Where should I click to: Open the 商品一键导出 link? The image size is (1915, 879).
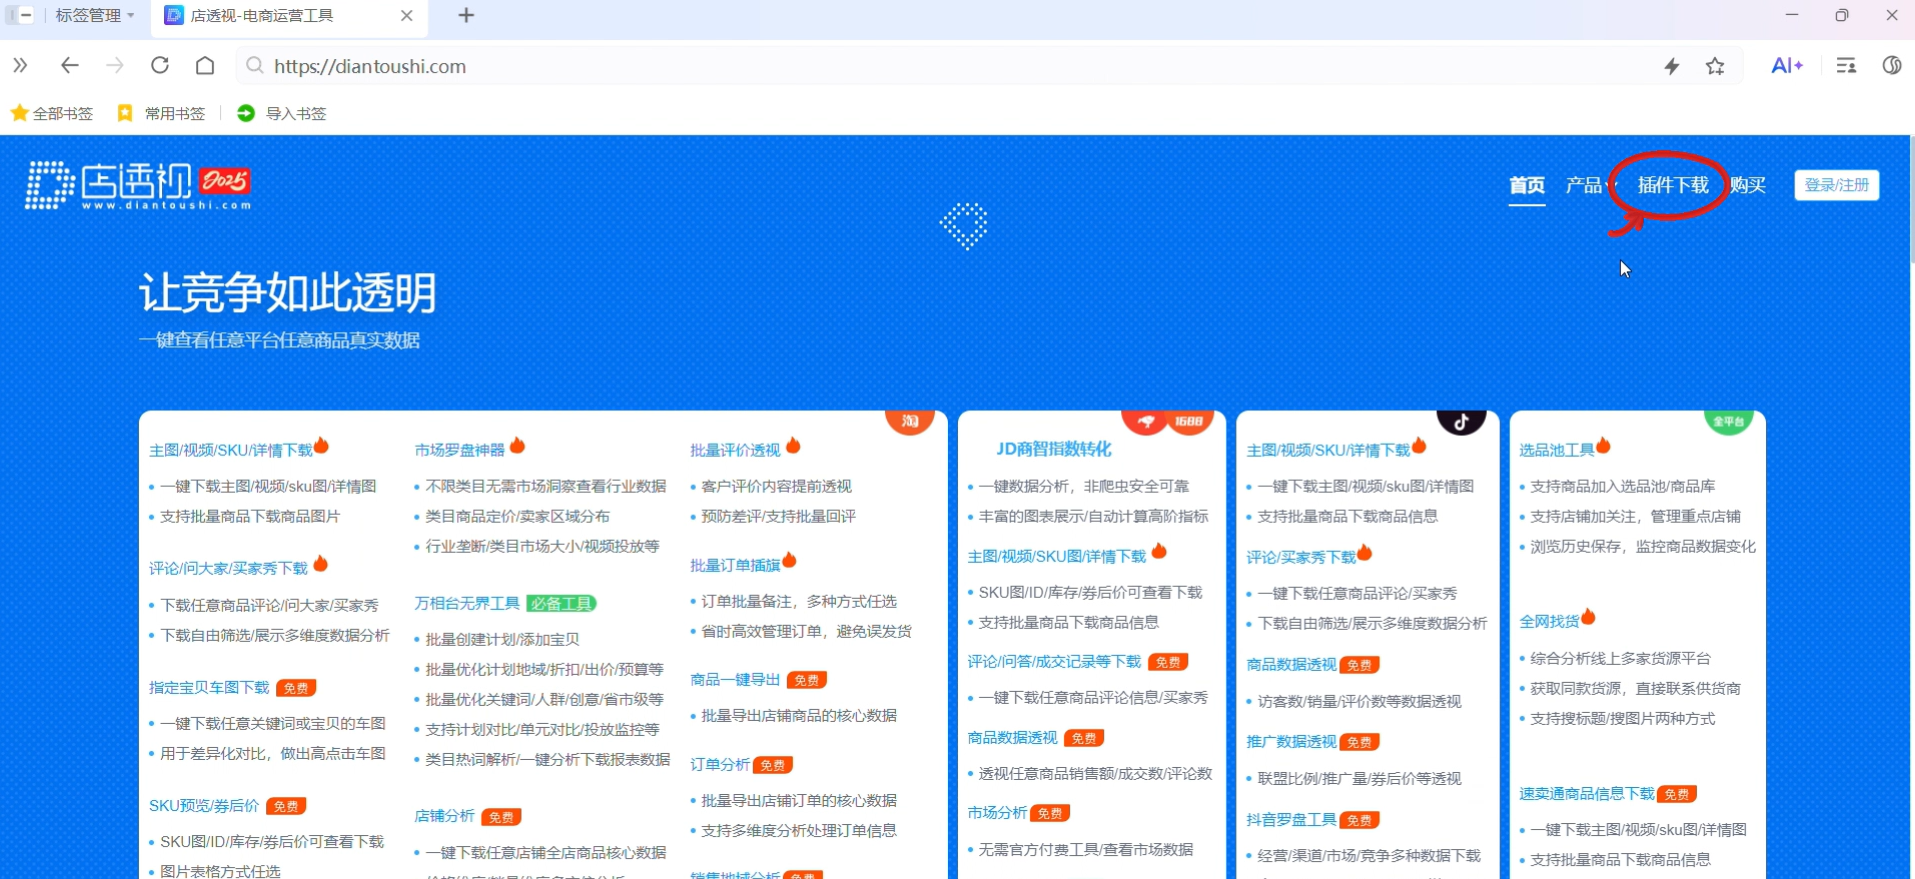[x=735, y=679]
